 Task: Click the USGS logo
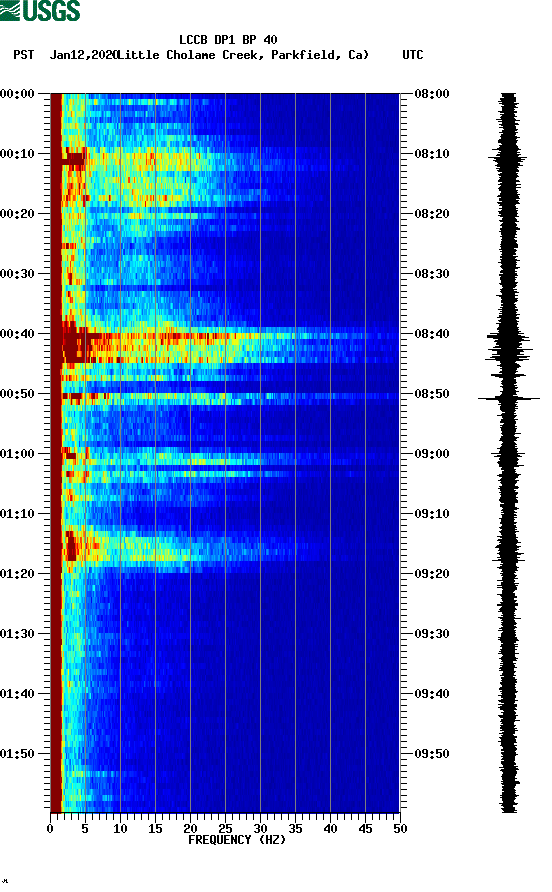[x=40, y=11]
